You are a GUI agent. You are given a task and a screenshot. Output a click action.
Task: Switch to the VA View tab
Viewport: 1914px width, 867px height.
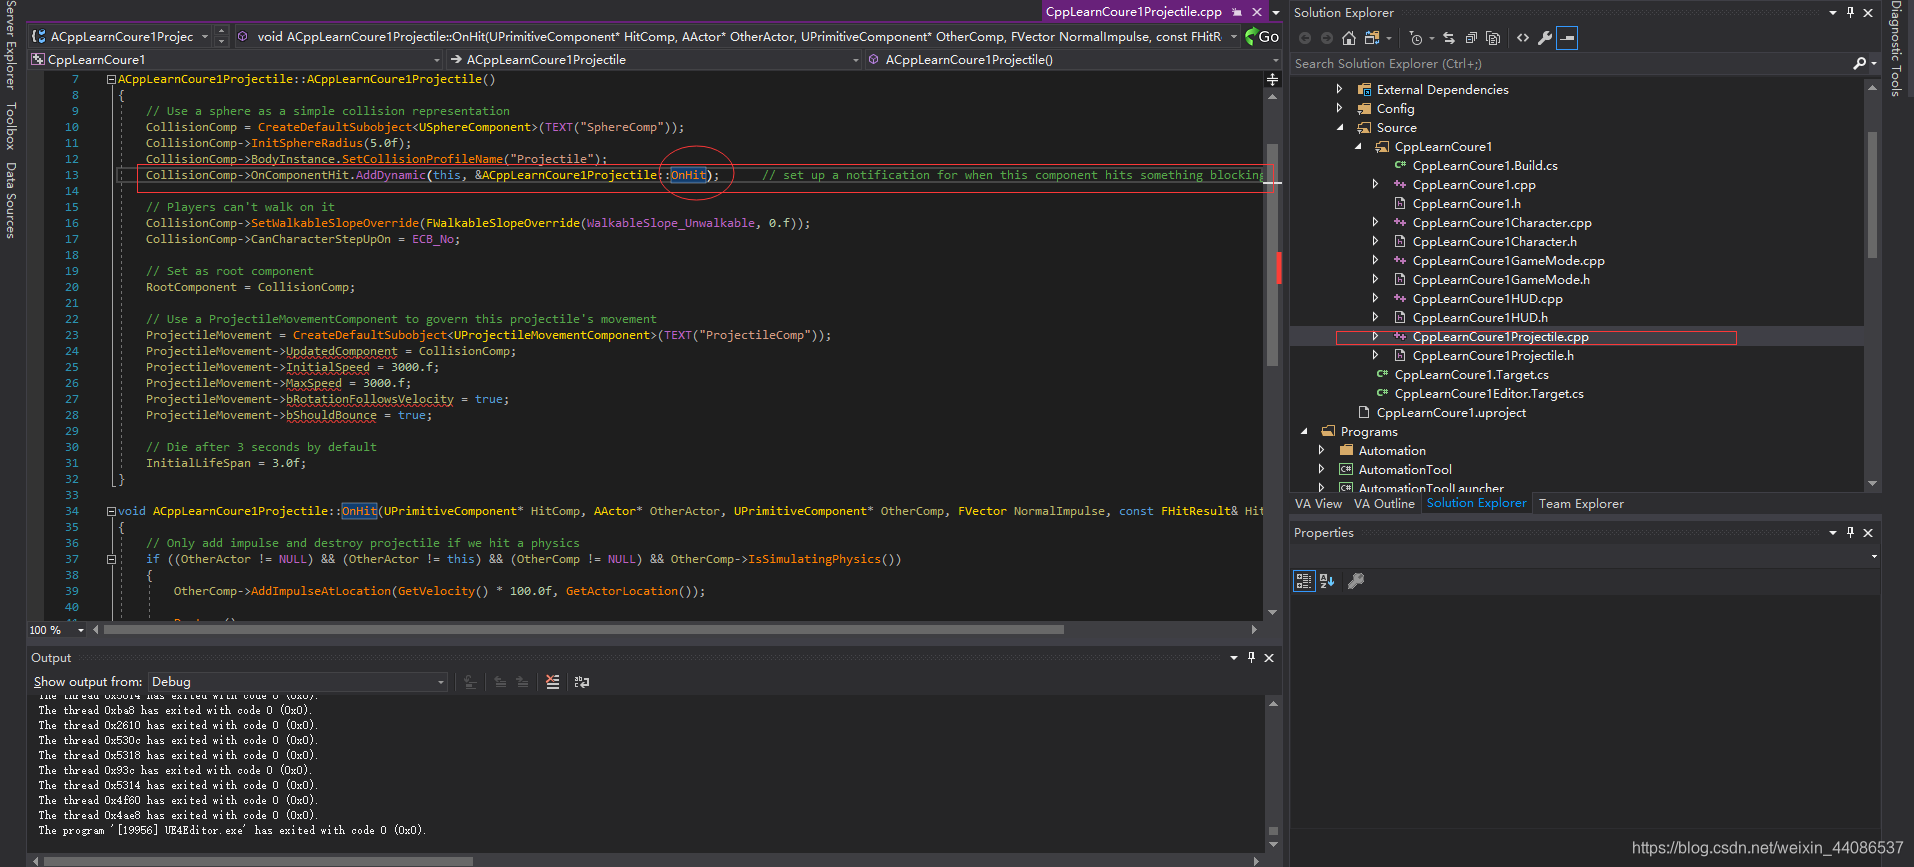click(1318, 504)
